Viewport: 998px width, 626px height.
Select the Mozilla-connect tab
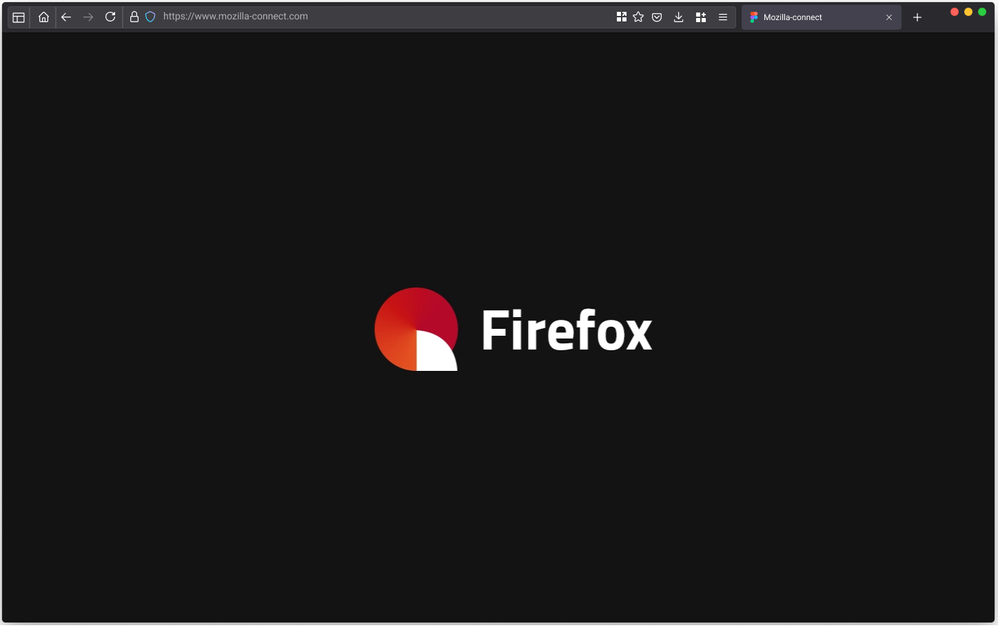[x=810, y=17]
